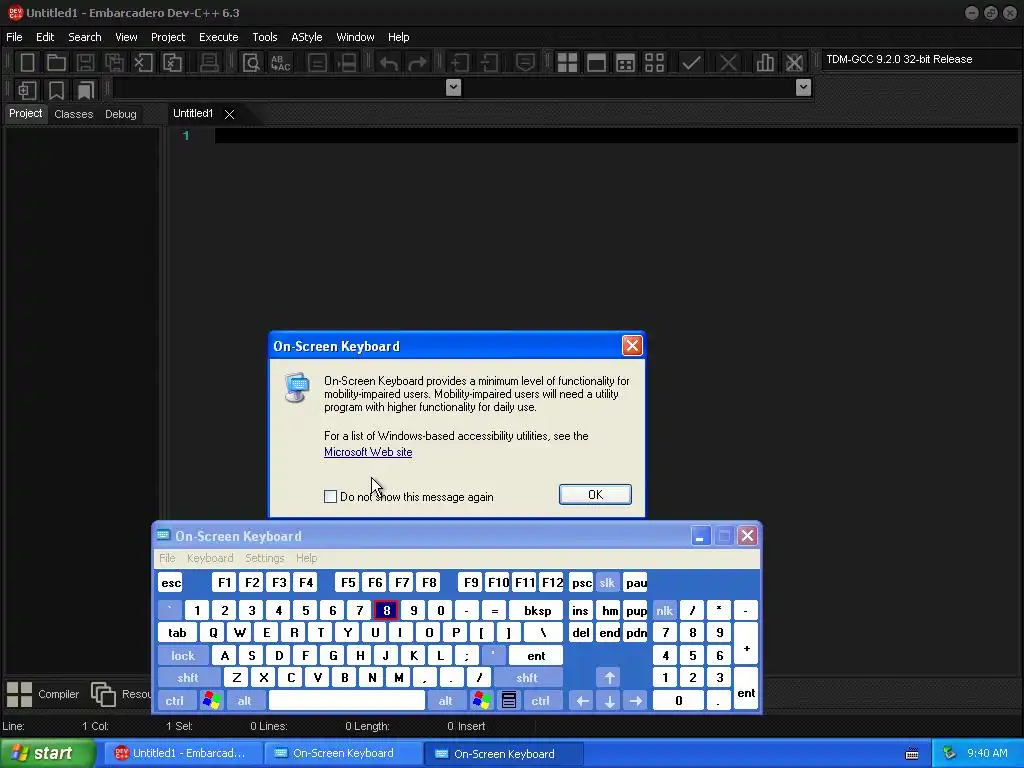
Task: Click the Rebuild All toolbar icon
Action: pyautogui.click(x=654, y=63)
